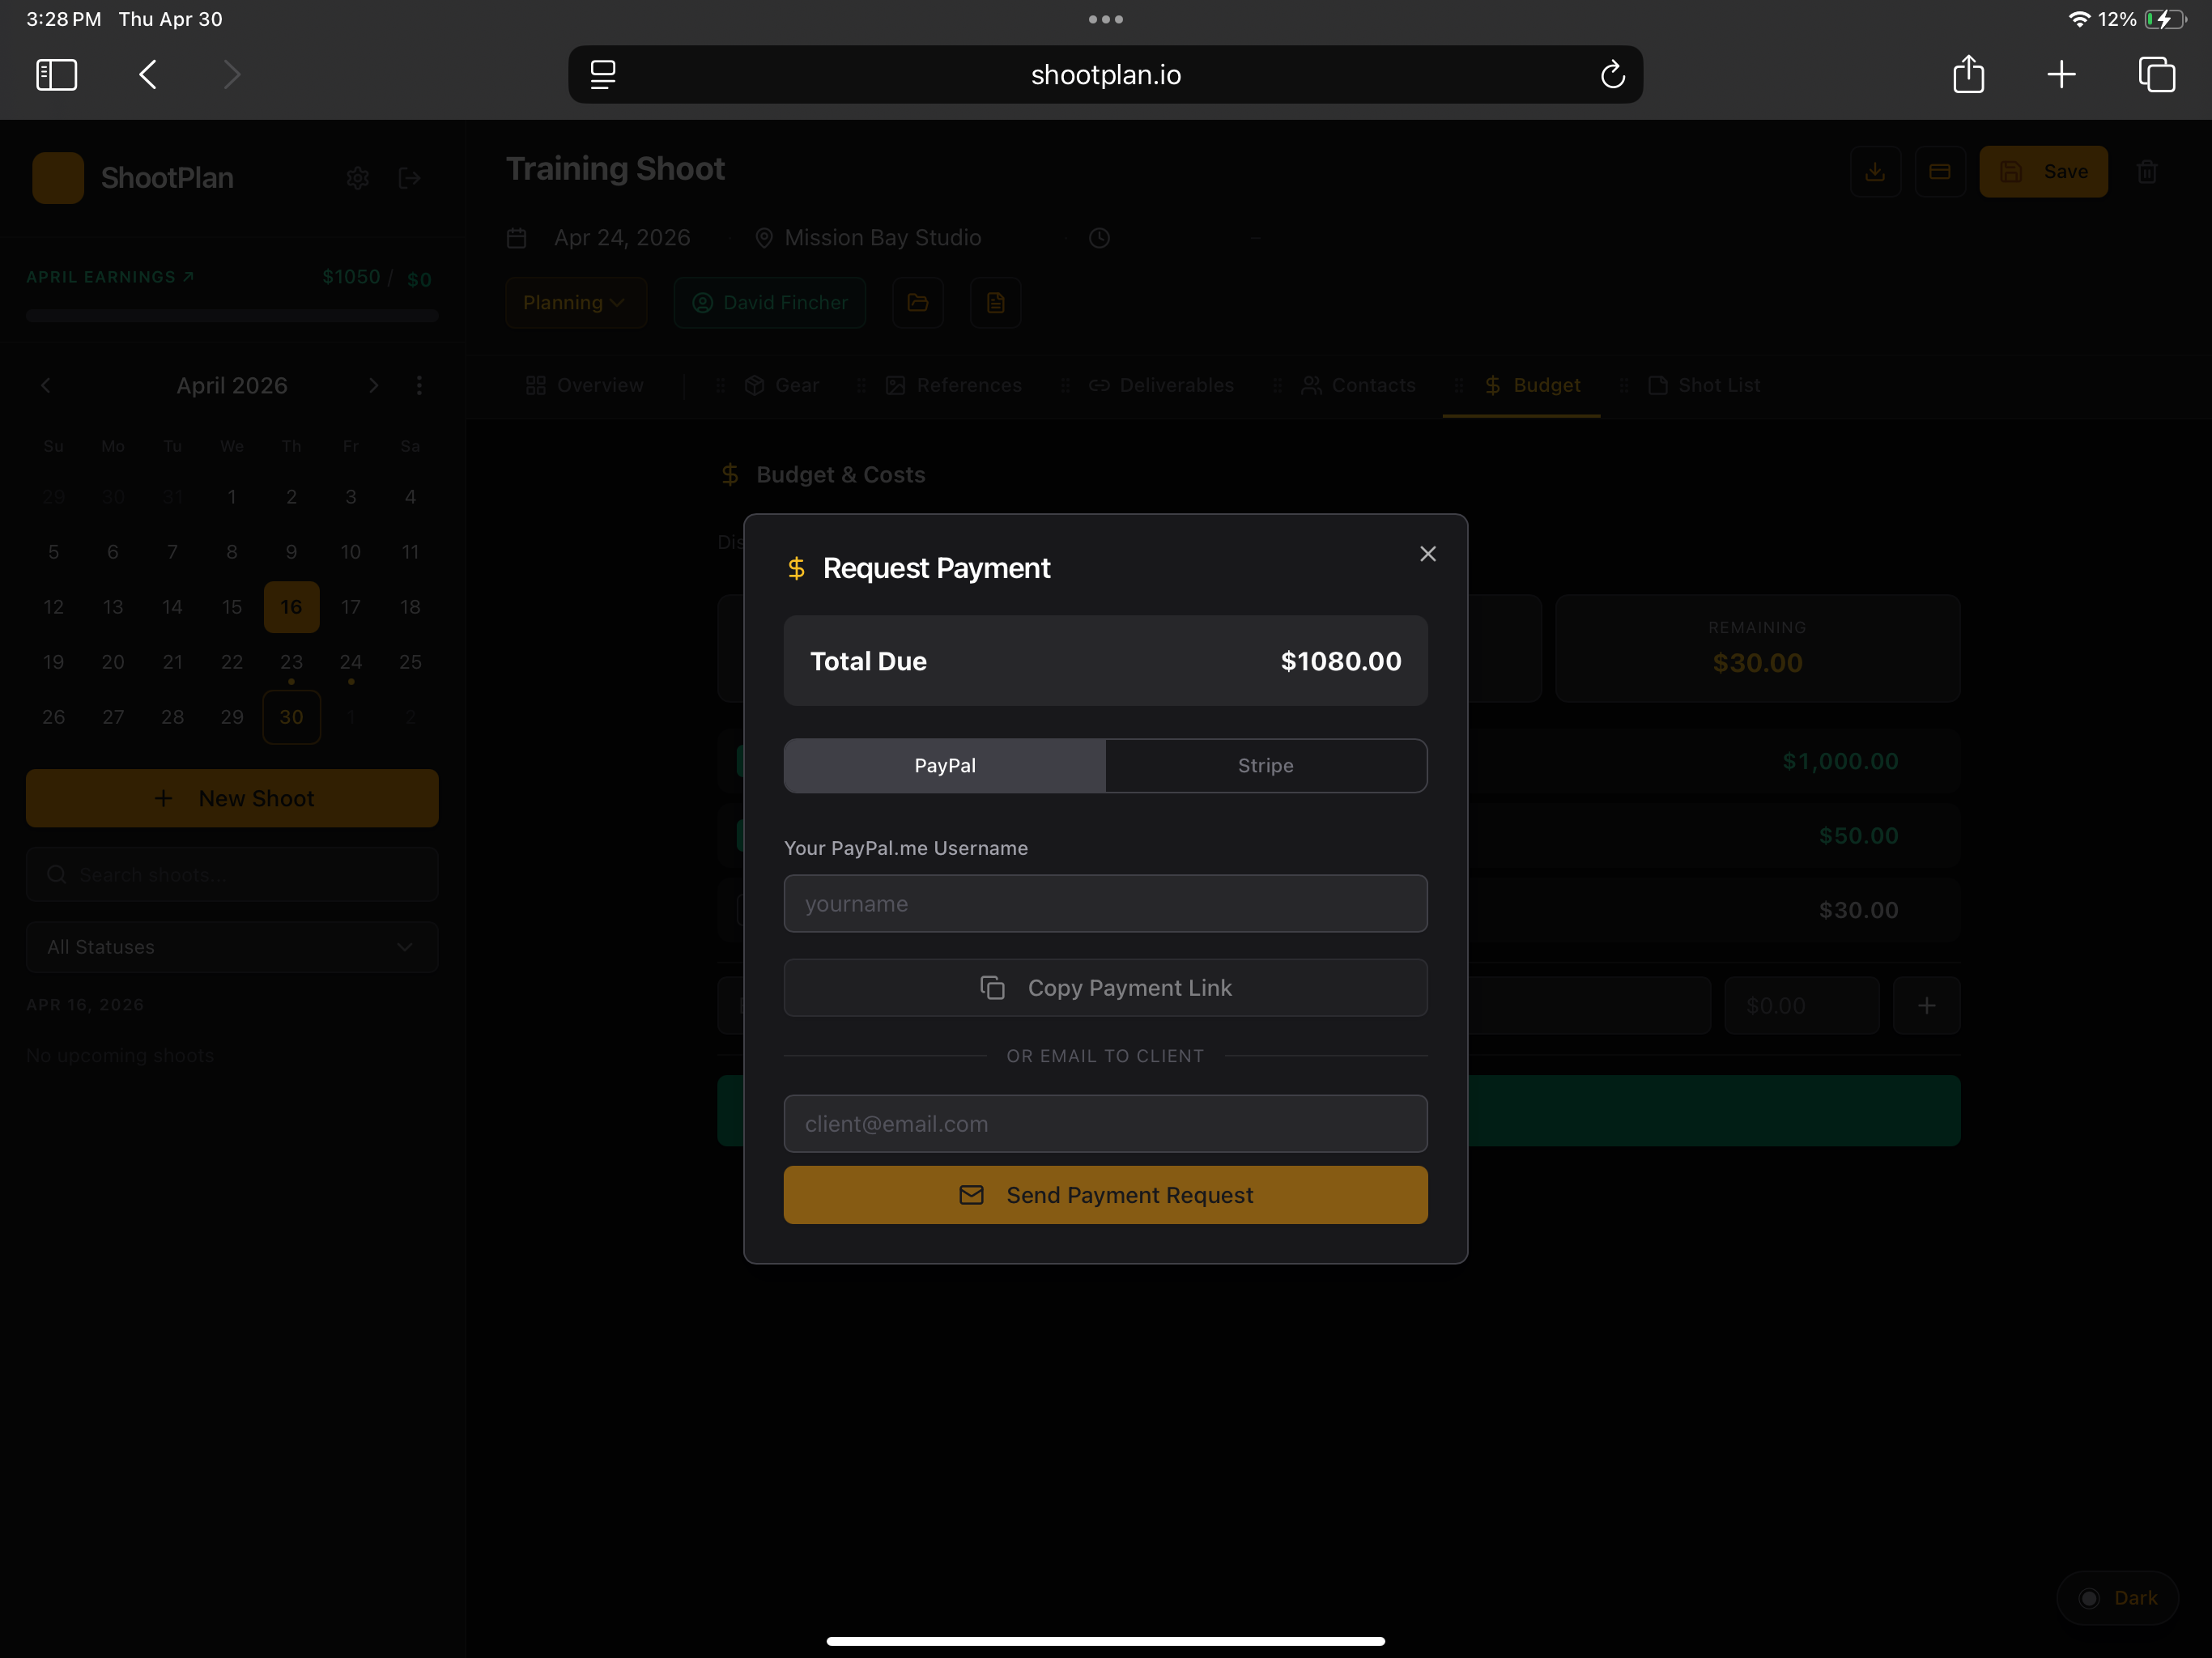Select April 10 in the calendar
The height and width of the screenshot is (1658, 2212).
[x=351, y=552]
